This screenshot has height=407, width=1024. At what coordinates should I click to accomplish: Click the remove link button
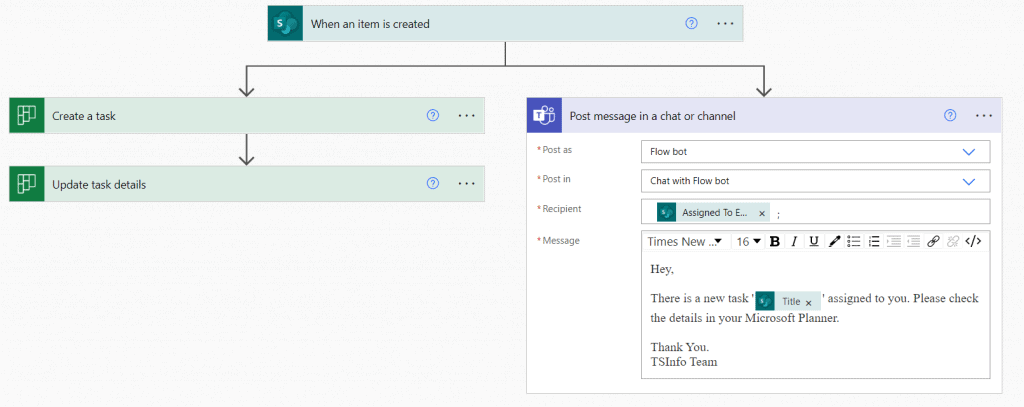pos(953,241)
